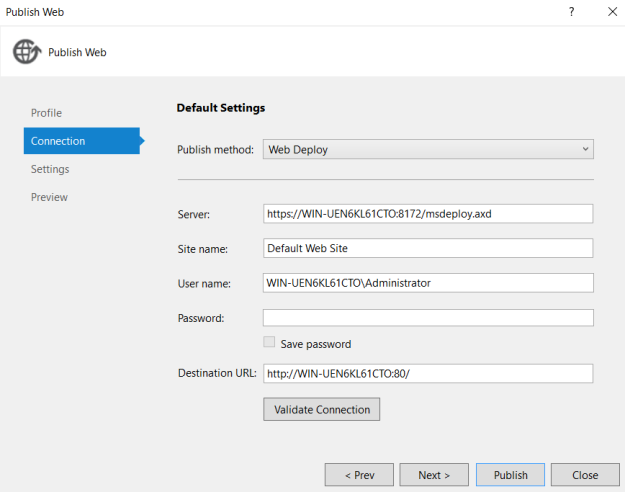
Task: Go to the Settings tab
Action: (50, 169)
